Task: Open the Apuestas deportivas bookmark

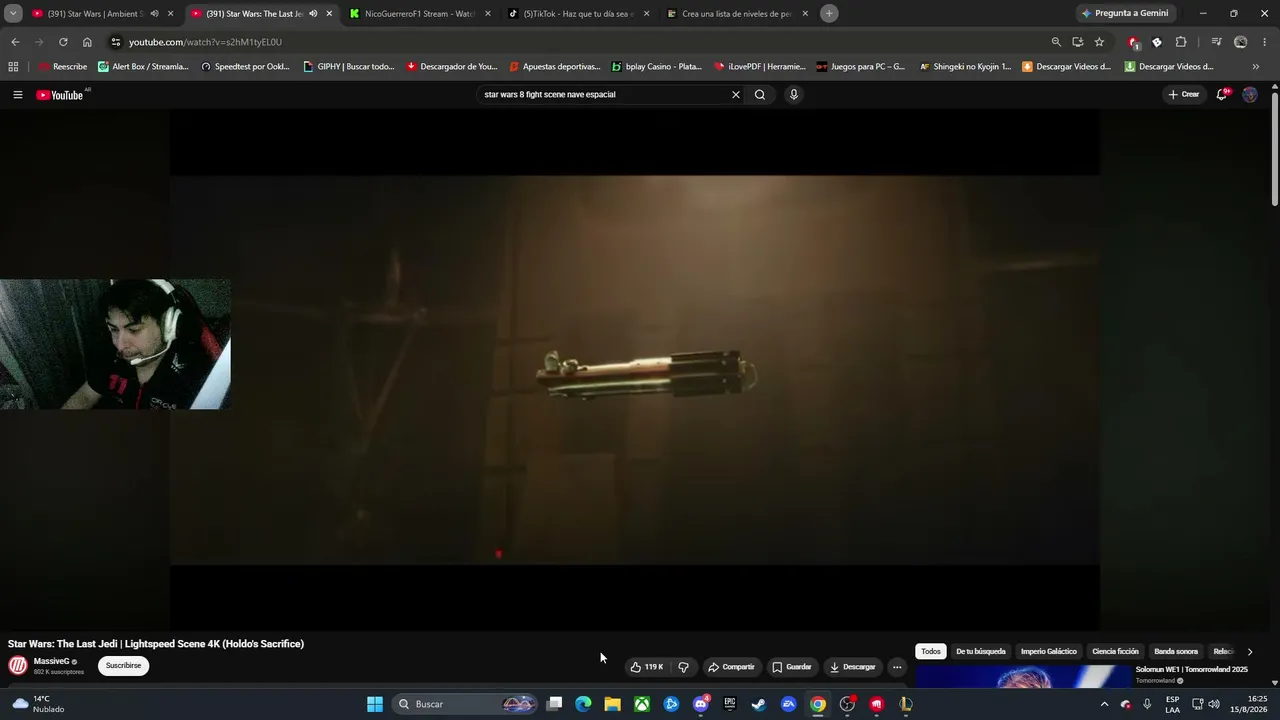Action: pyautogui.click(x=554, y=67)
